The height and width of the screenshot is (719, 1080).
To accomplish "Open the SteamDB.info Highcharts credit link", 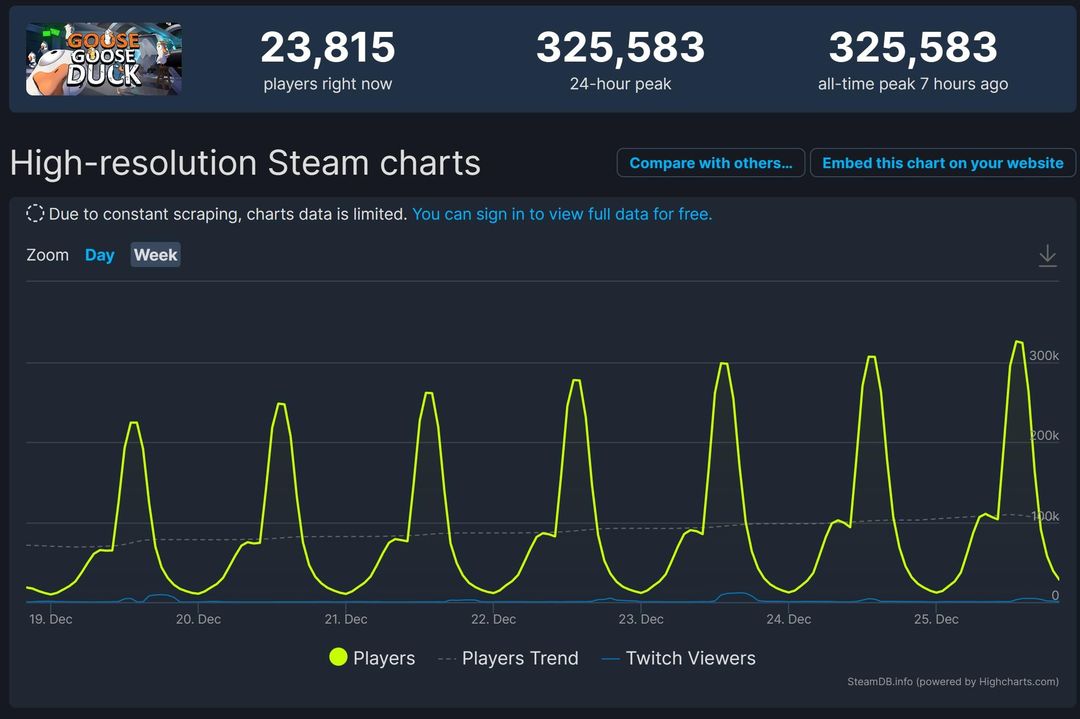I will pos(953,681).
